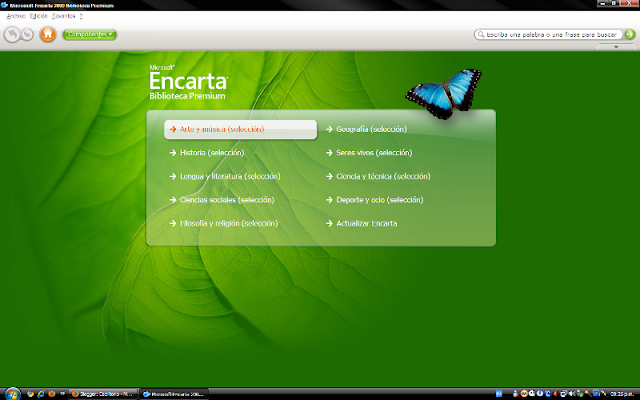Click the Encarta Biblioteca Premium logo
Screen dimensions: 640x400
[189, 82]
